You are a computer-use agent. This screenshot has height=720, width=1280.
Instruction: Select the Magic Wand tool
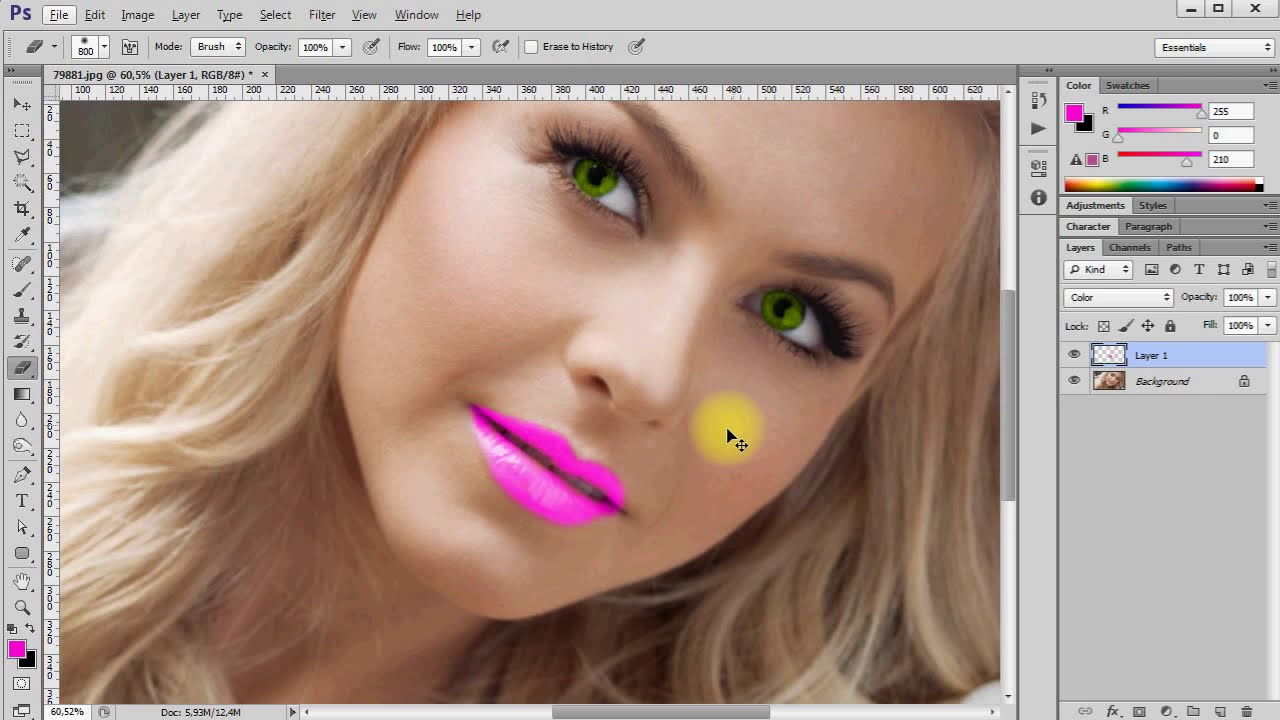click(22, 183)
